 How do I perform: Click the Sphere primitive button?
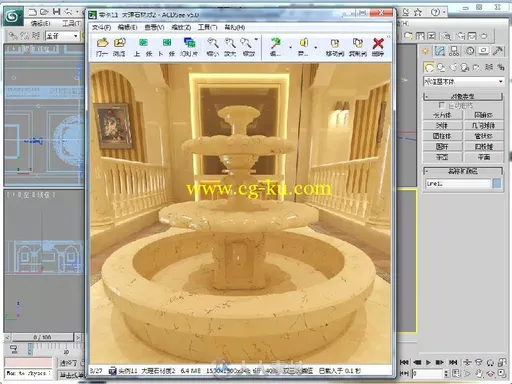(x=442, y=126)
